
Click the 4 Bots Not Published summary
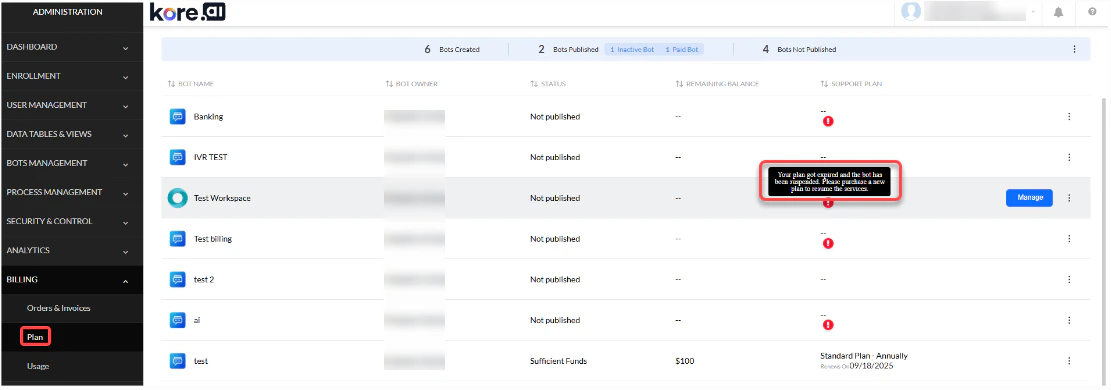[x=799, y=50]
